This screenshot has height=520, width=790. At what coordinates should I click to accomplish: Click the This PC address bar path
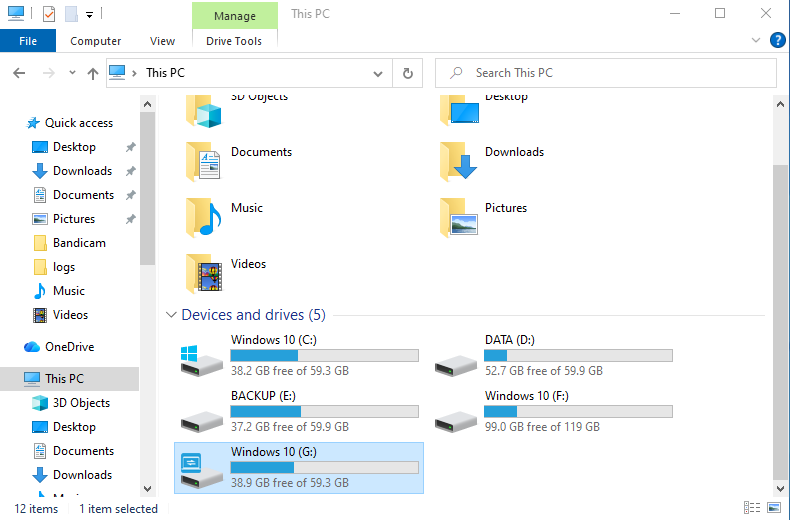coord(165,73)
